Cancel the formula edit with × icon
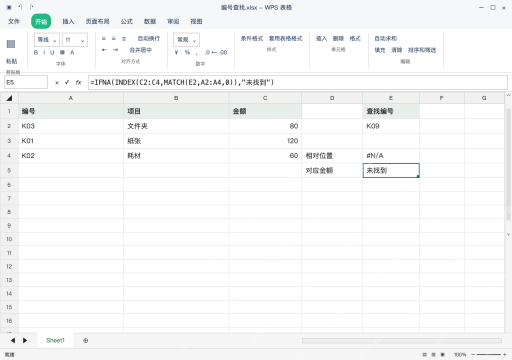Screen dimensions: 512x360 click(x=57, y=83)
